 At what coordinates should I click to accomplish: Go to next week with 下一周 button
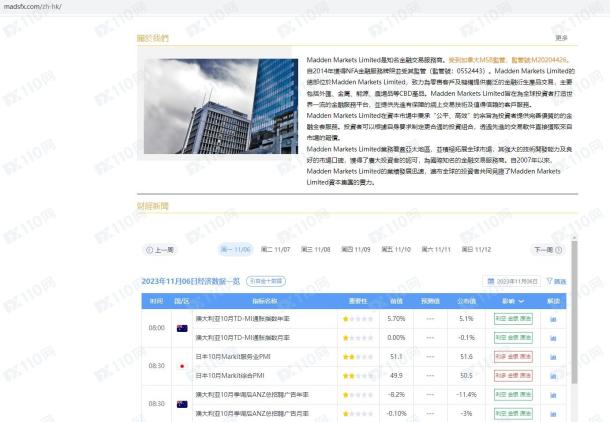548,250
